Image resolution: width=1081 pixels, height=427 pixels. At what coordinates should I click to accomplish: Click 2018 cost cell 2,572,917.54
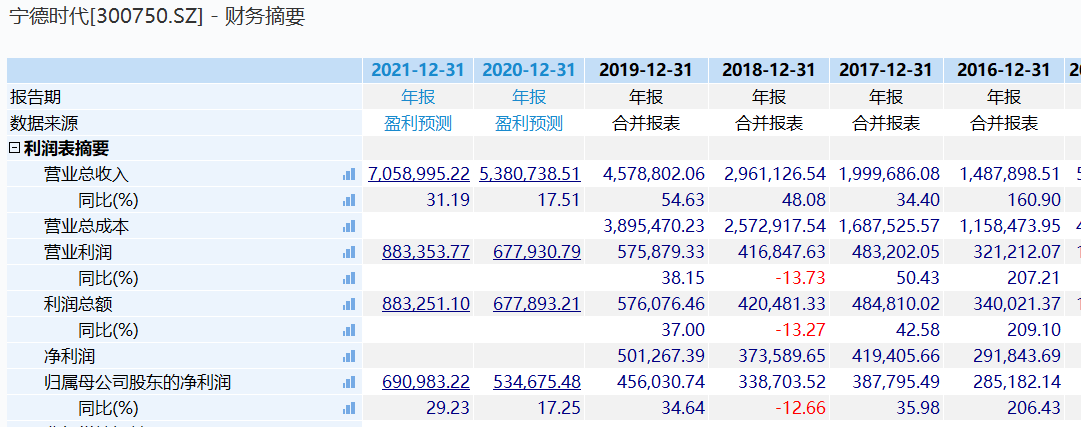(x=775, y=226)
